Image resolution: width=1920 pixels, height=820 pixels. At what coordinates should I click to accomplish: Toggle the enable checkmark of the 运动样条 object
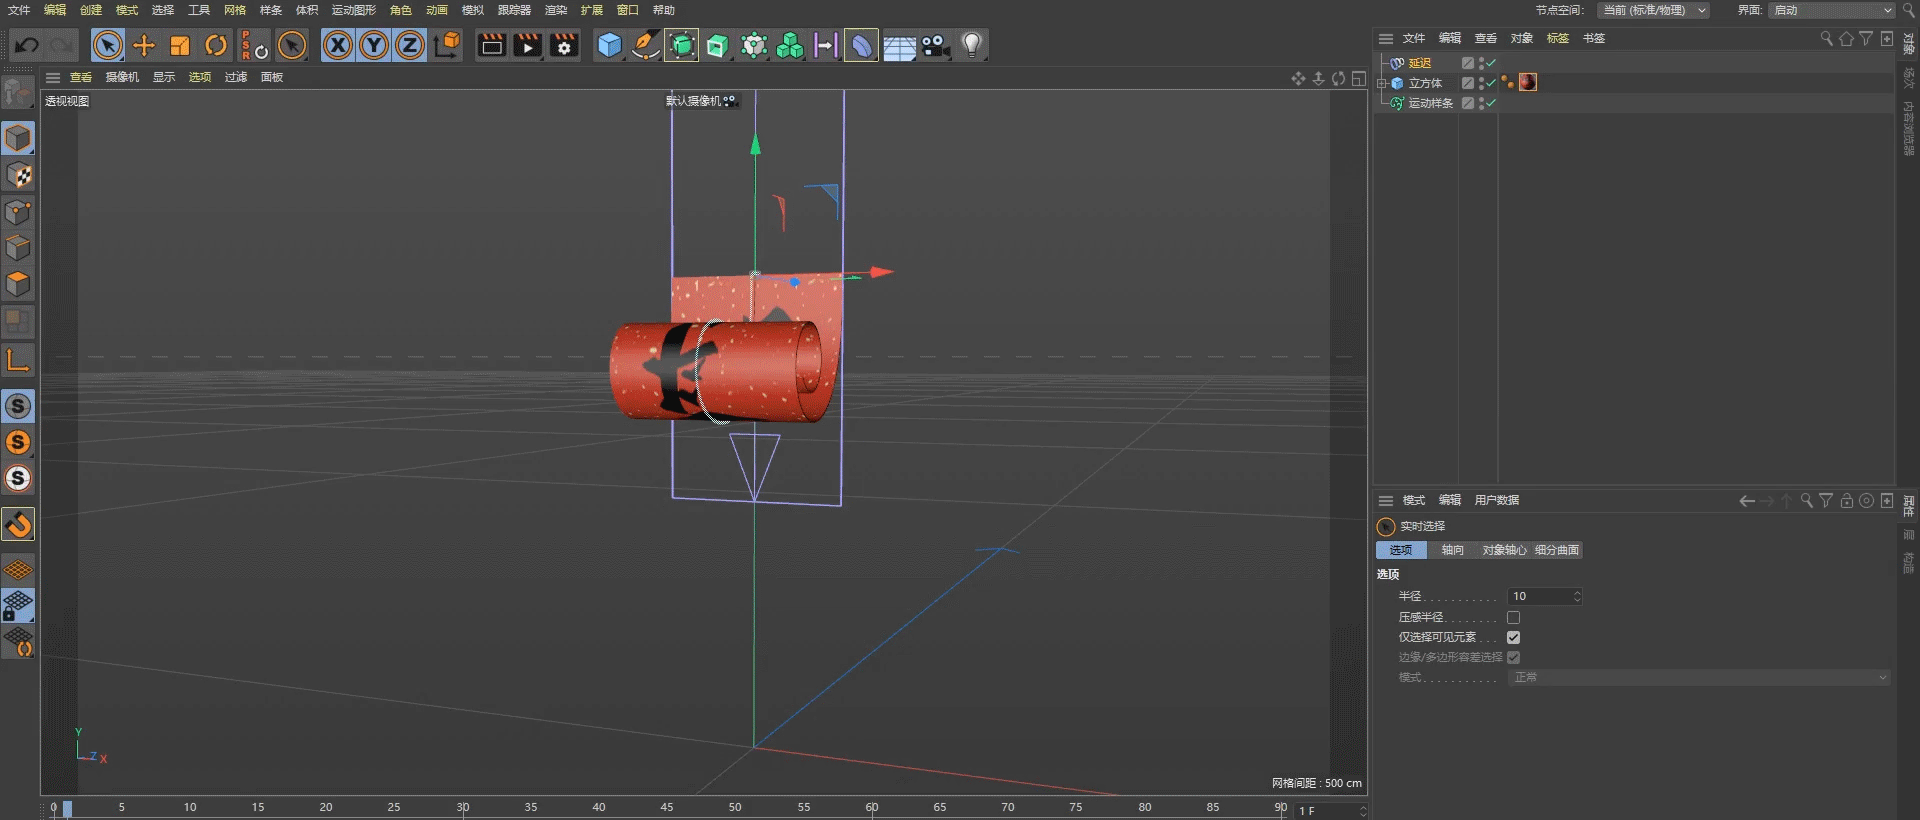pos(1491,103)
